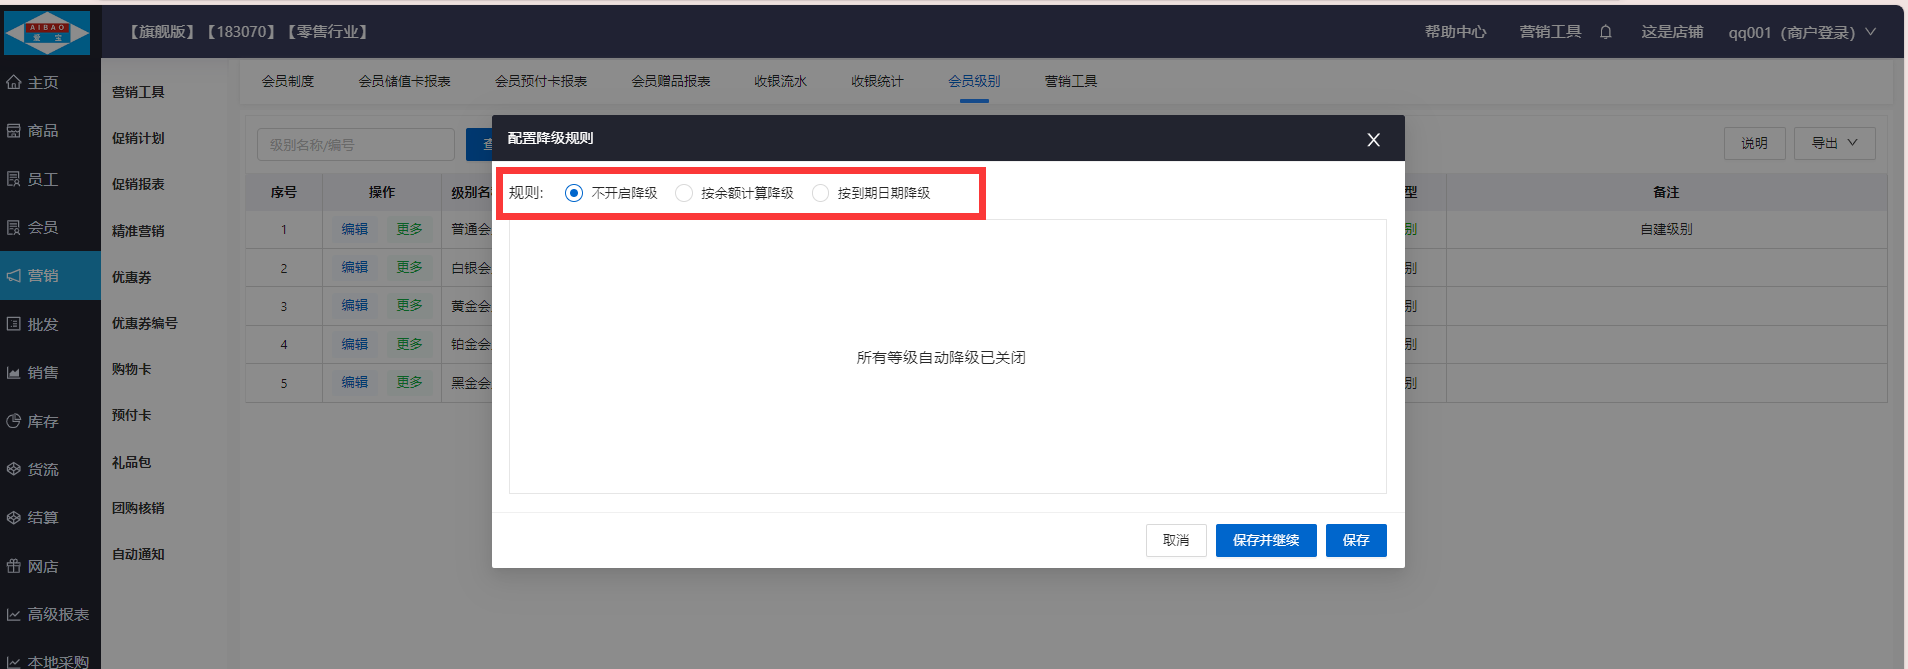1908x669 pixels.
Task: Open the 销售 sales chart icon
Action: (14, 372)
